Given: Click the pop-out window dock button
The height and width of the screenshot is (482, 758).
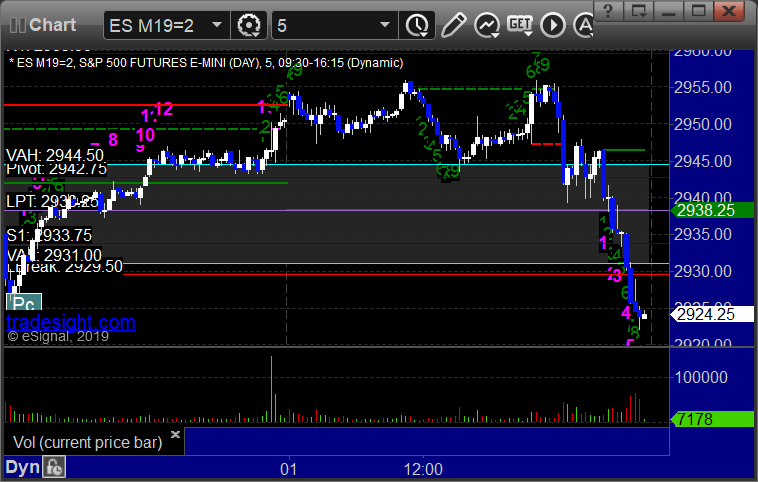Looking at the screenshot, I should (639, 11).
